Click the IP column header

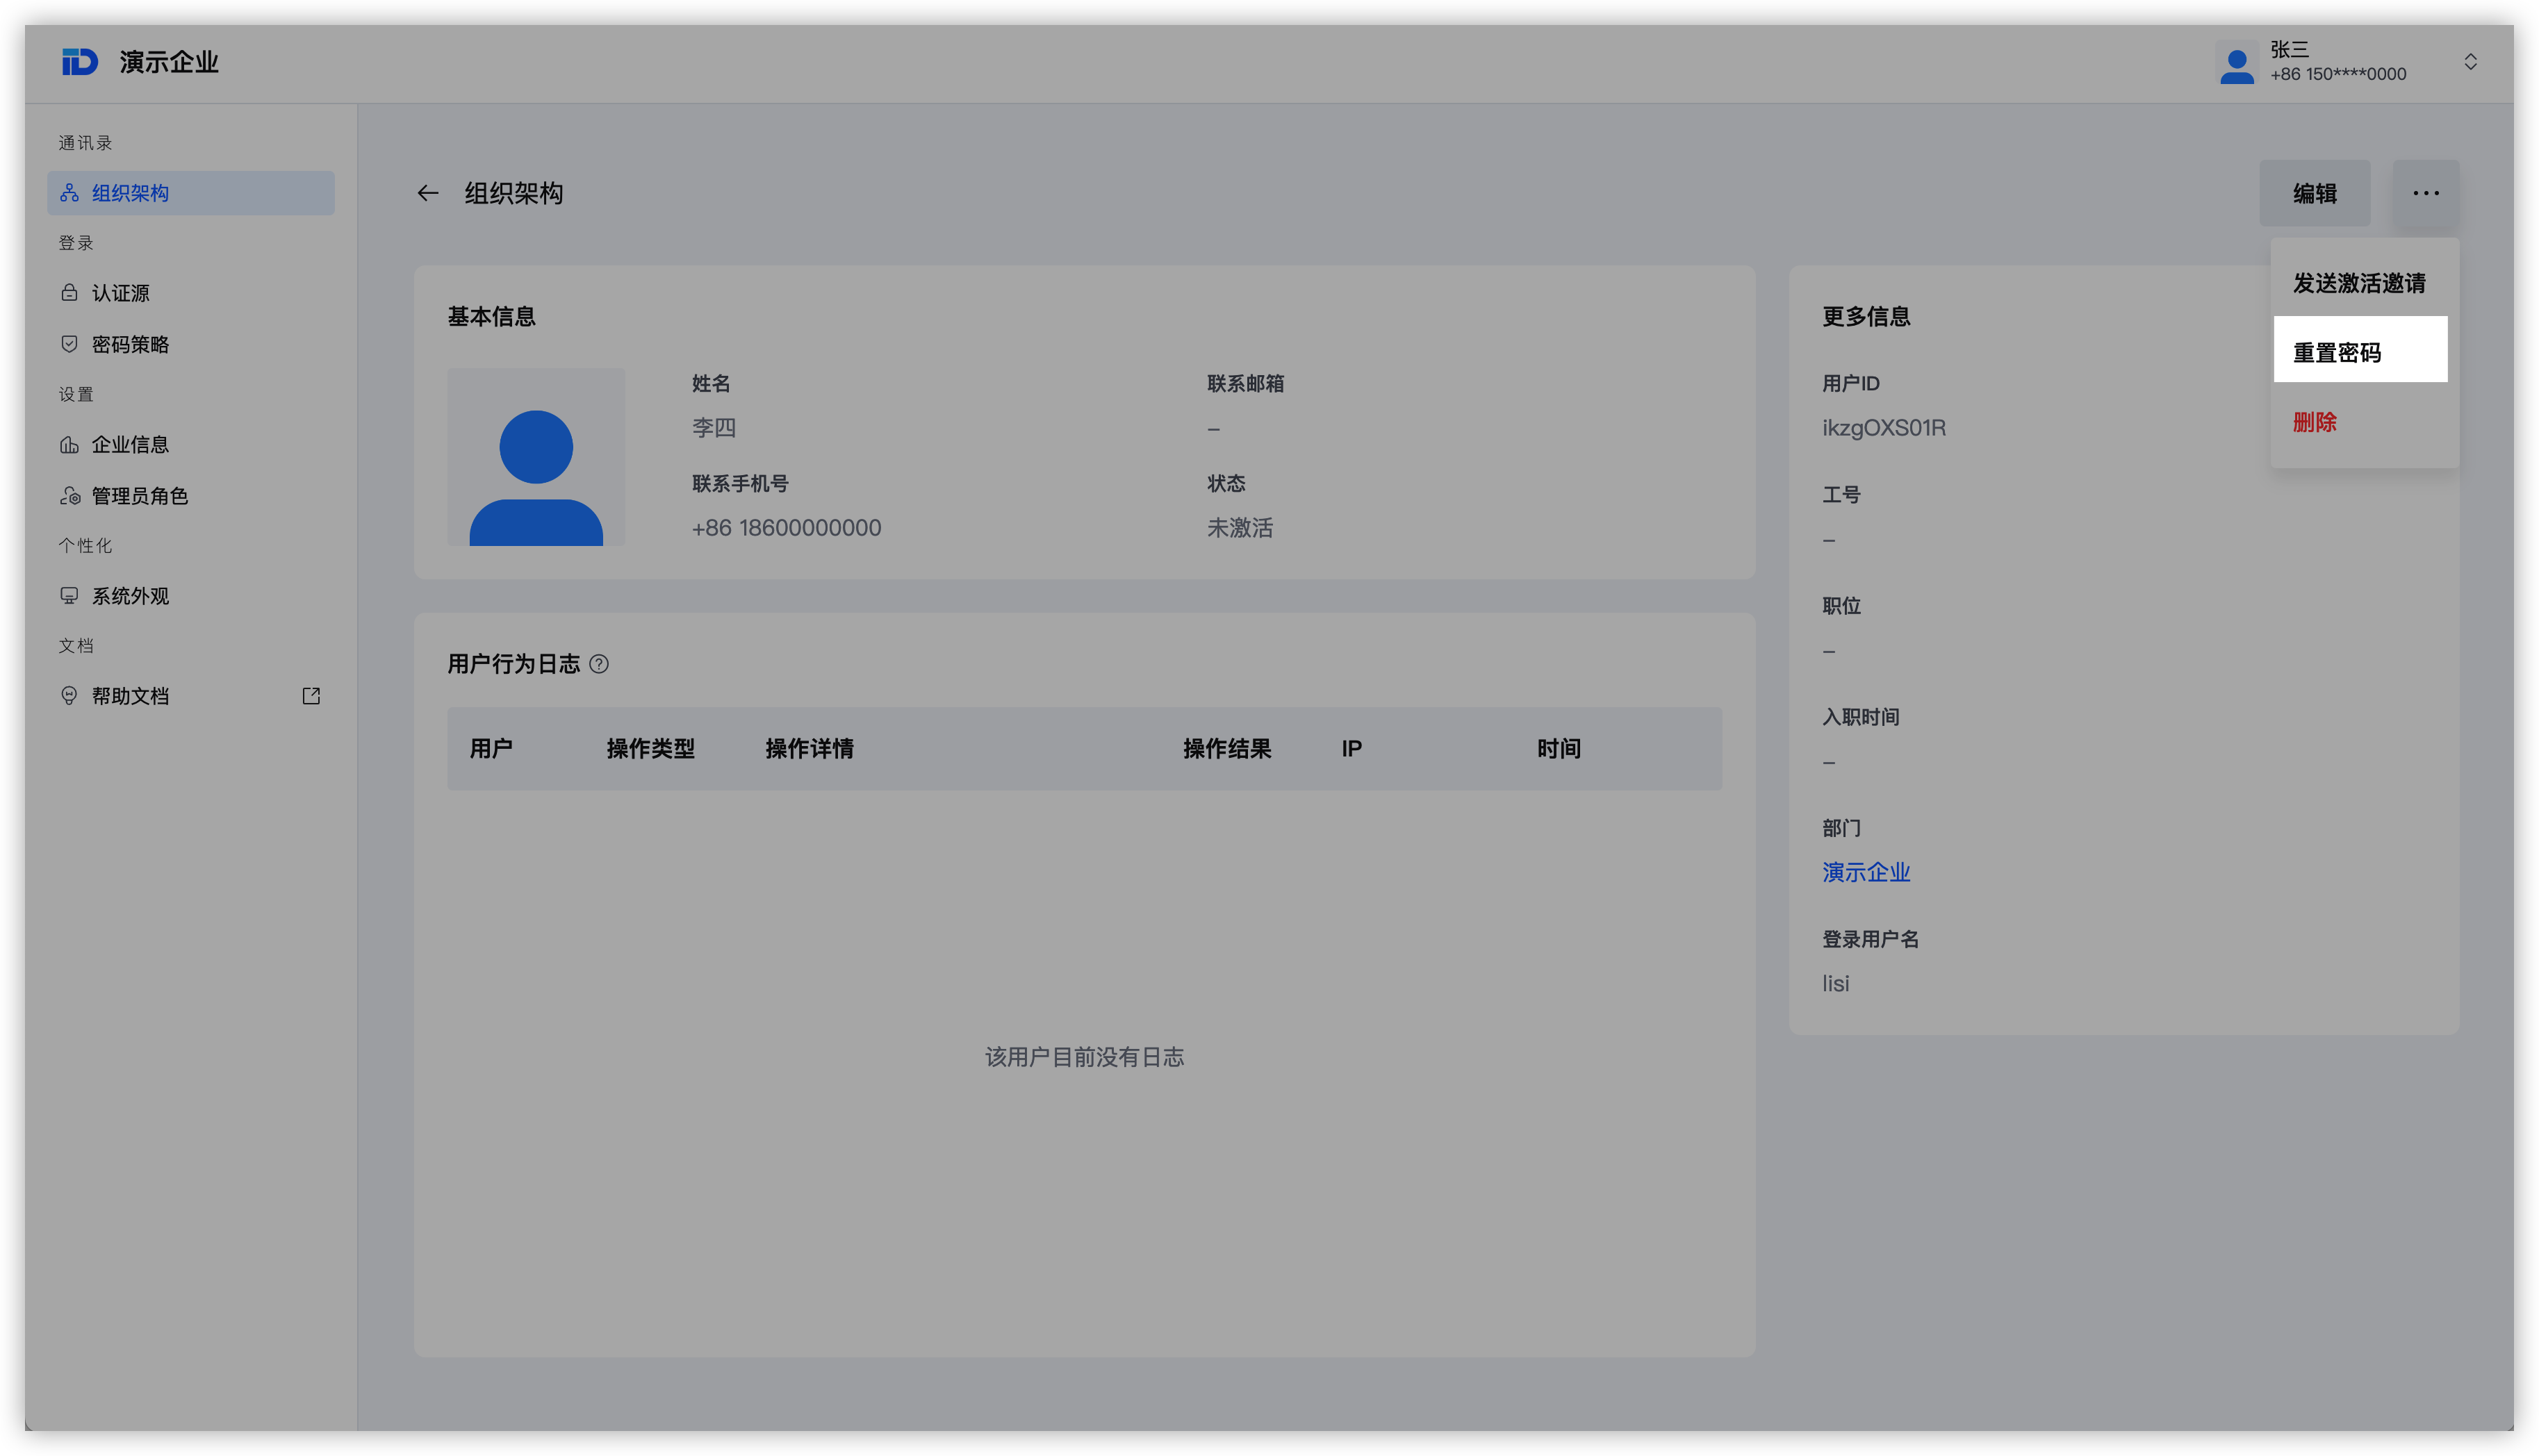1351,749
